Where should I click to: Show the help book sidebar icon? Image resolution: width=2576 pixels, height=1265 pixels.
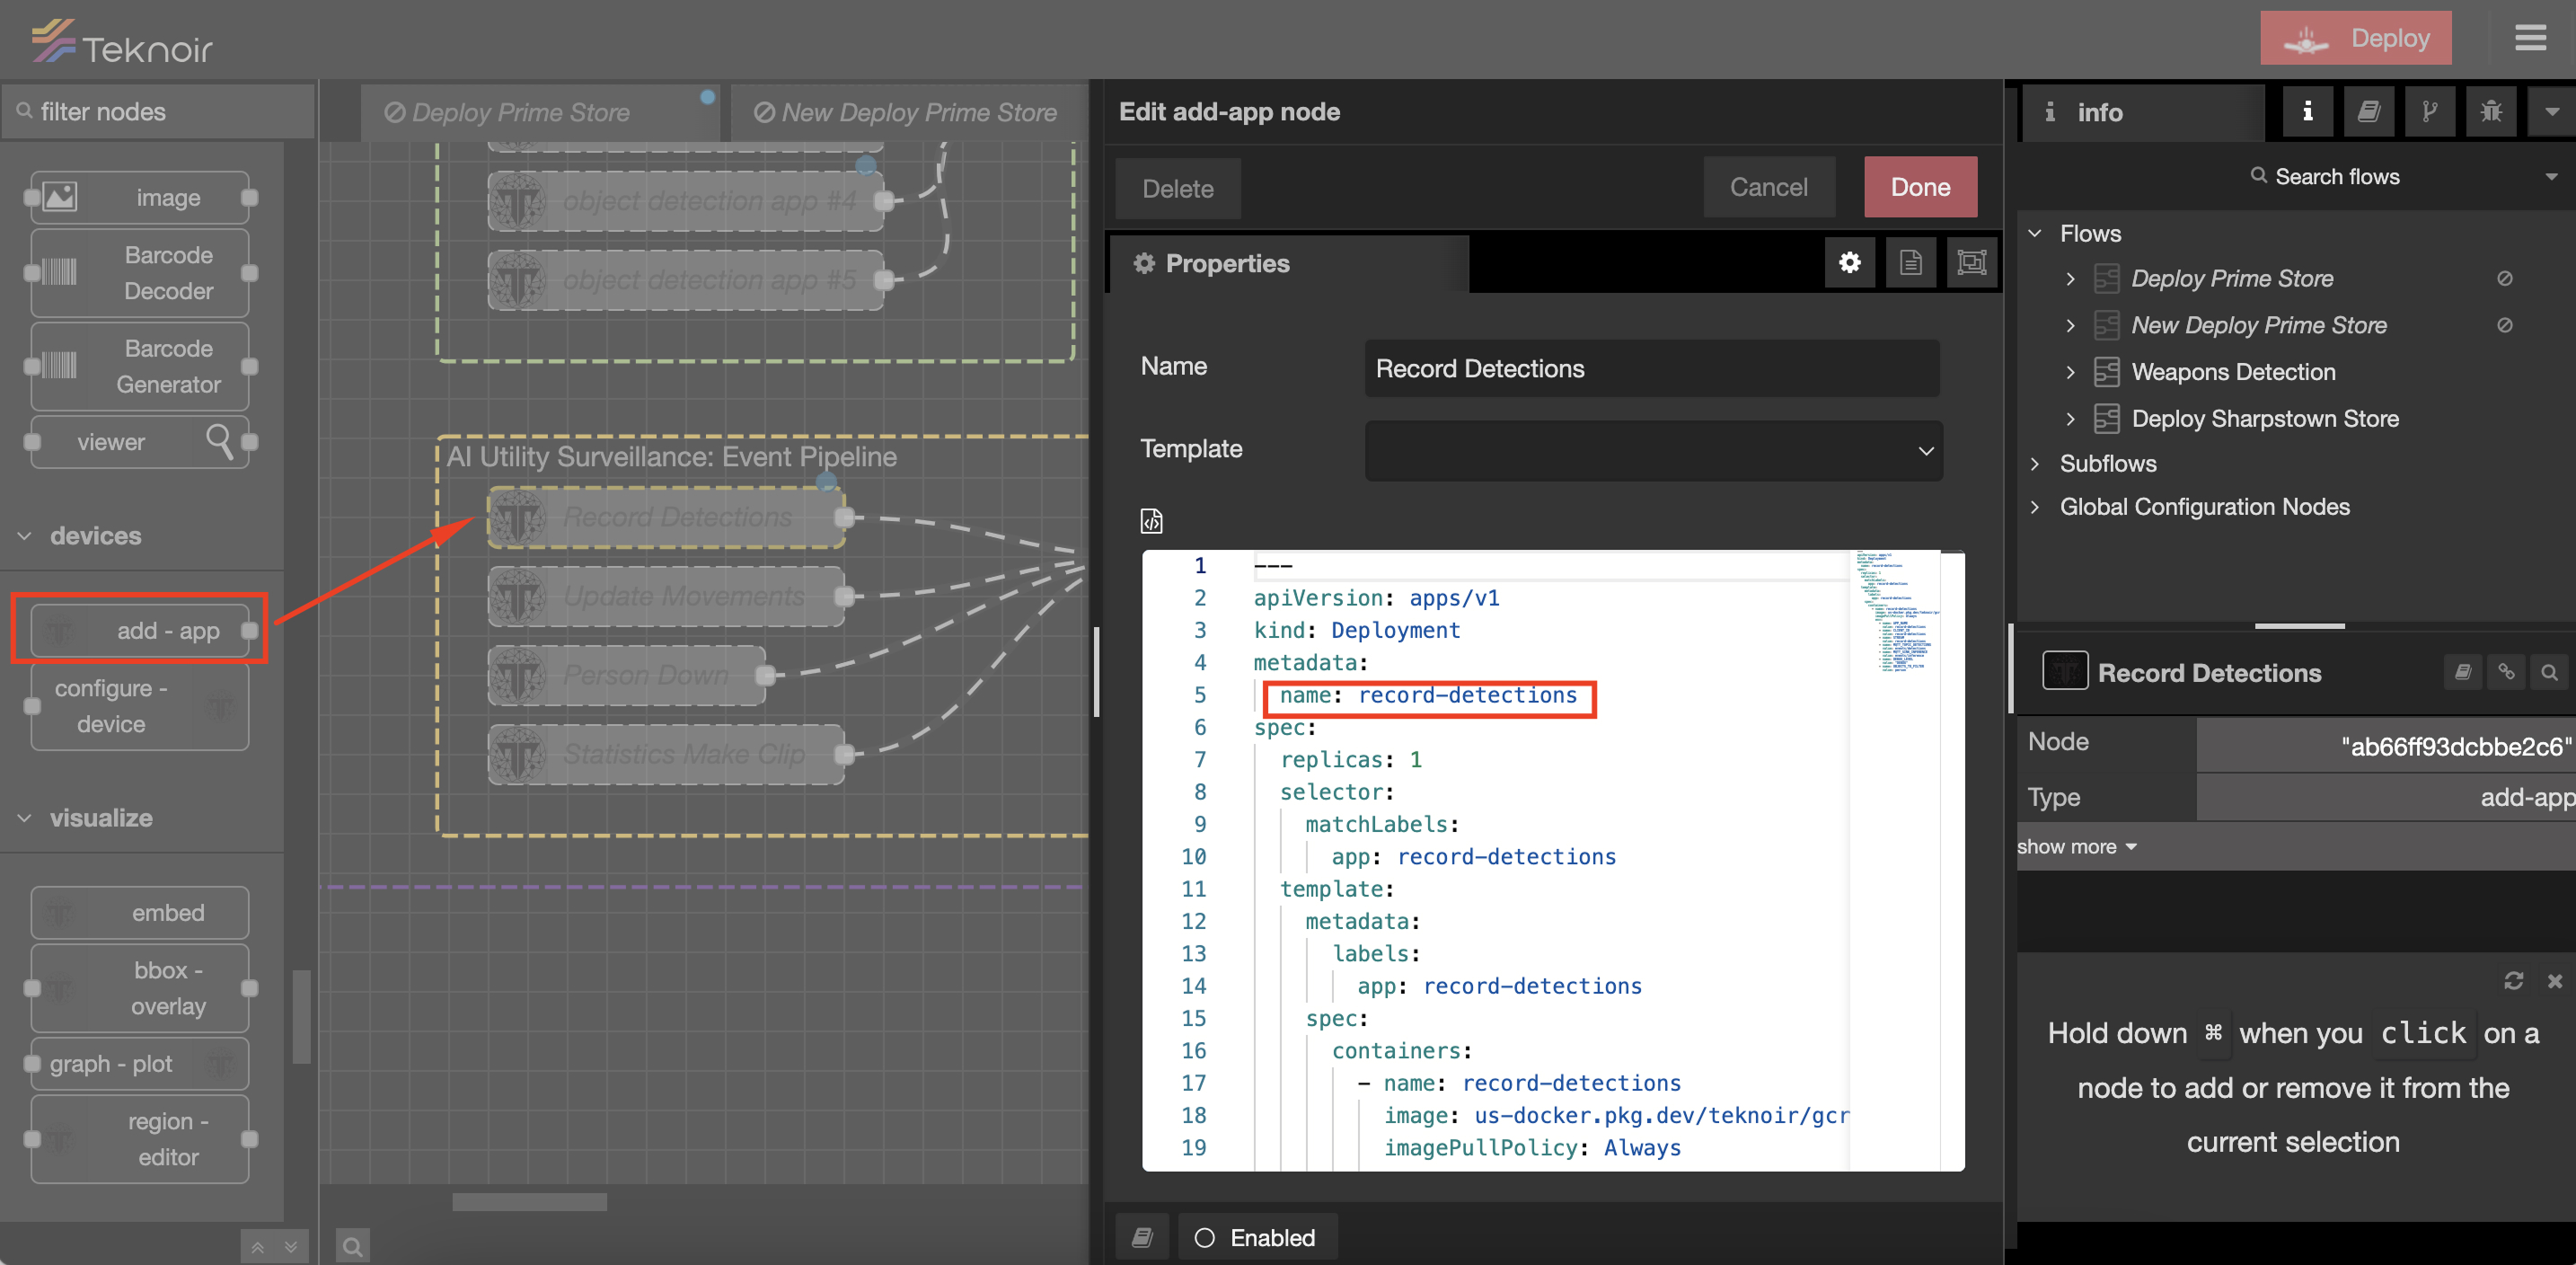tap(2368, 111)
